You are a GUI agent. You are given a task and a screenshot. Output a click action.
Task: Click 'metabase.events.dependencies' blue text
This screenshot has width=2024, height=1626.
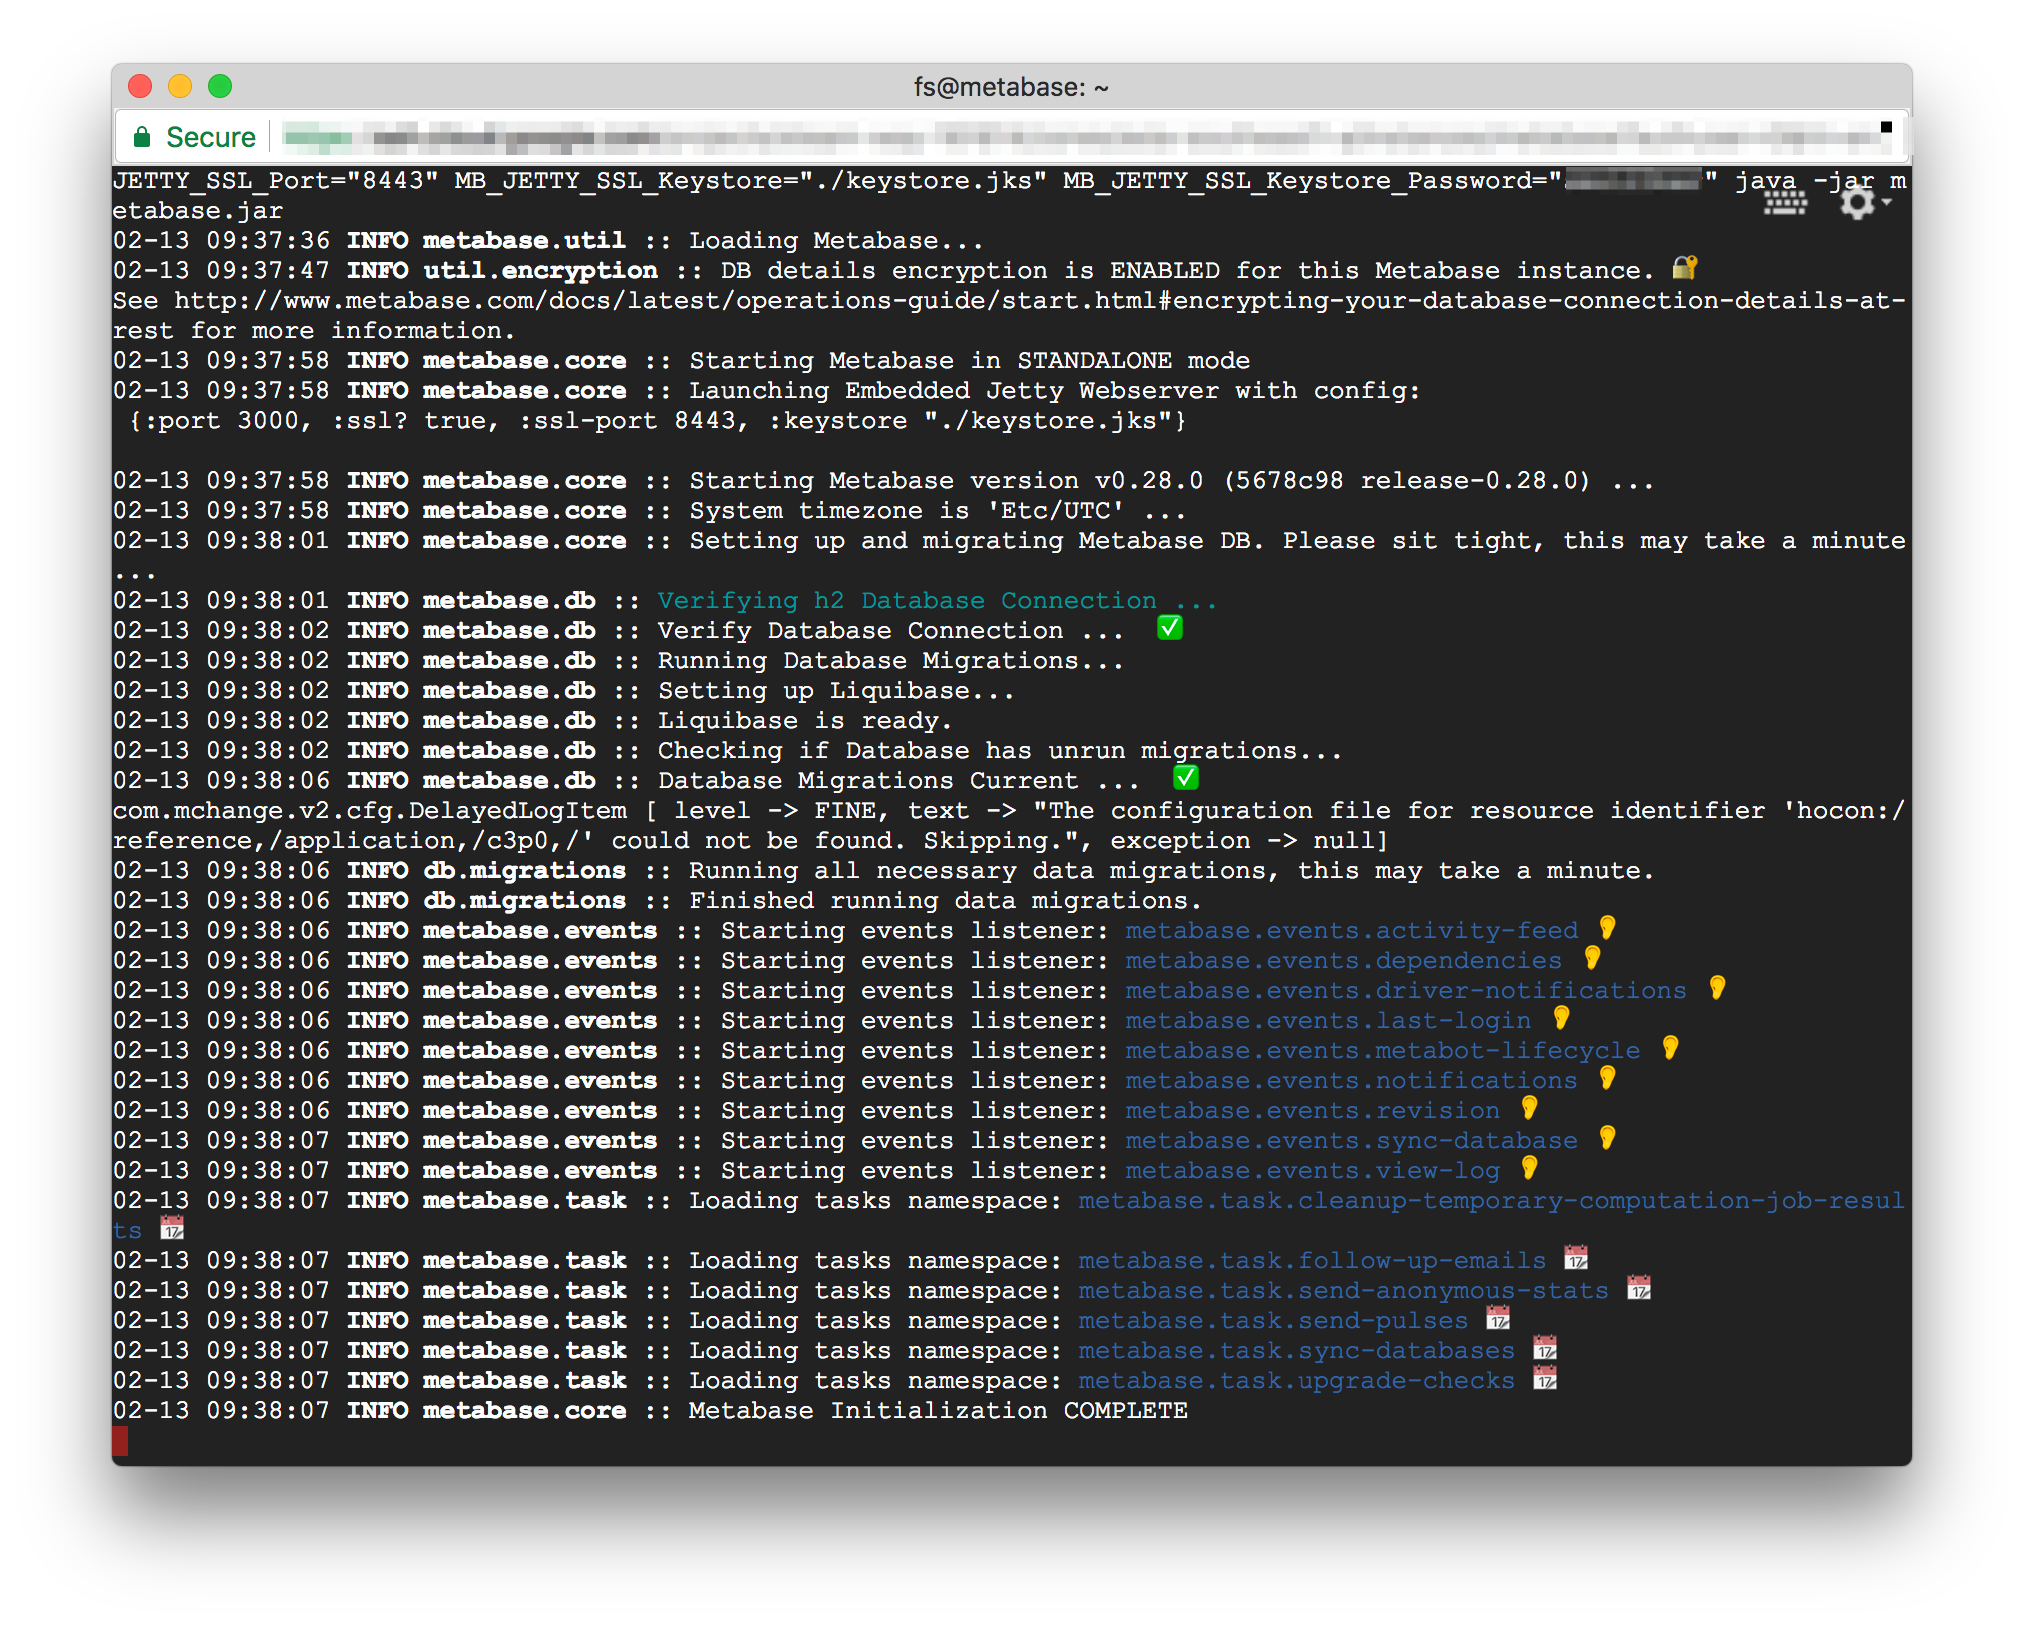(1343, 961)
